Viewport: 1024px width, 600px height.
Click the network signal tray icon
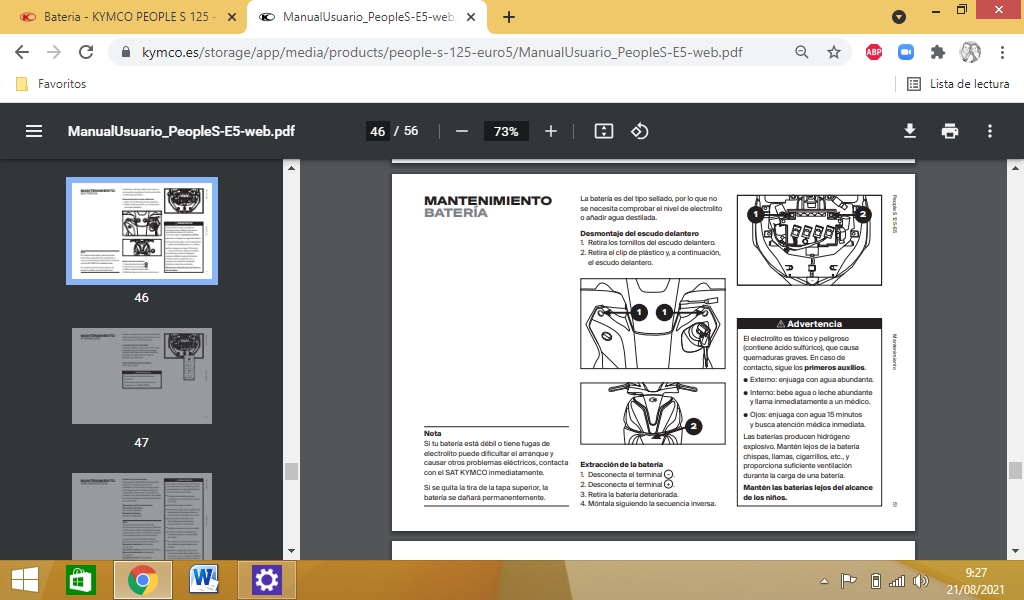(898, 580)
